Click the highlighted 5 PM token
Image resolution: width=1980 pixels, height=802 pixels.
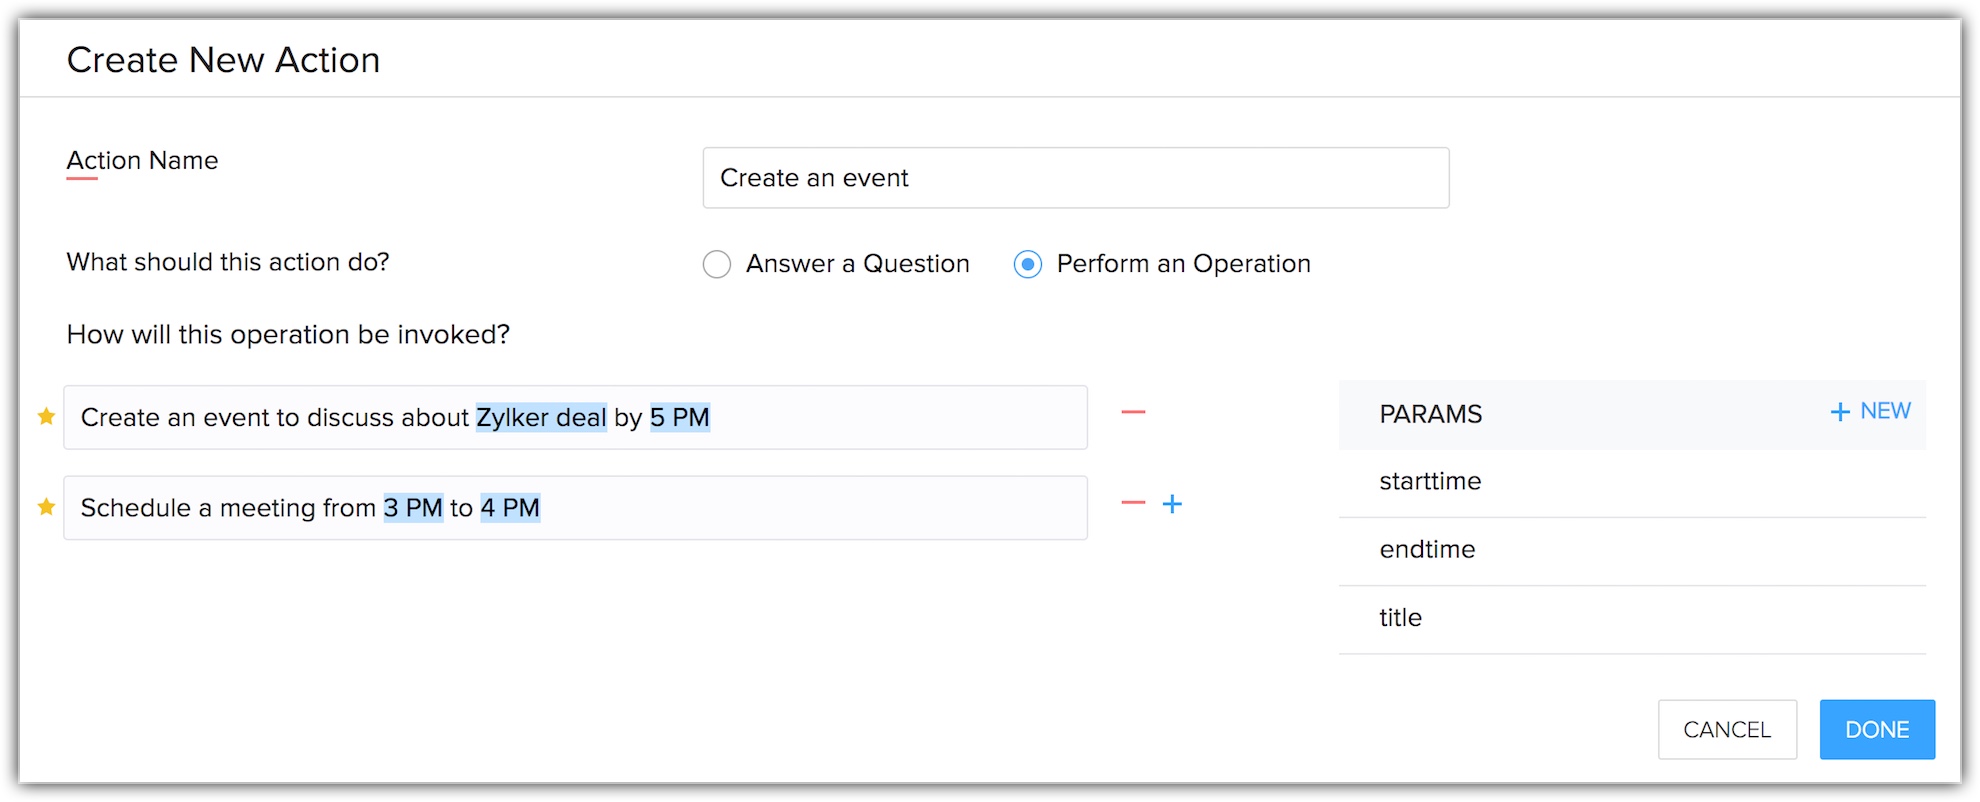(680, 417)
